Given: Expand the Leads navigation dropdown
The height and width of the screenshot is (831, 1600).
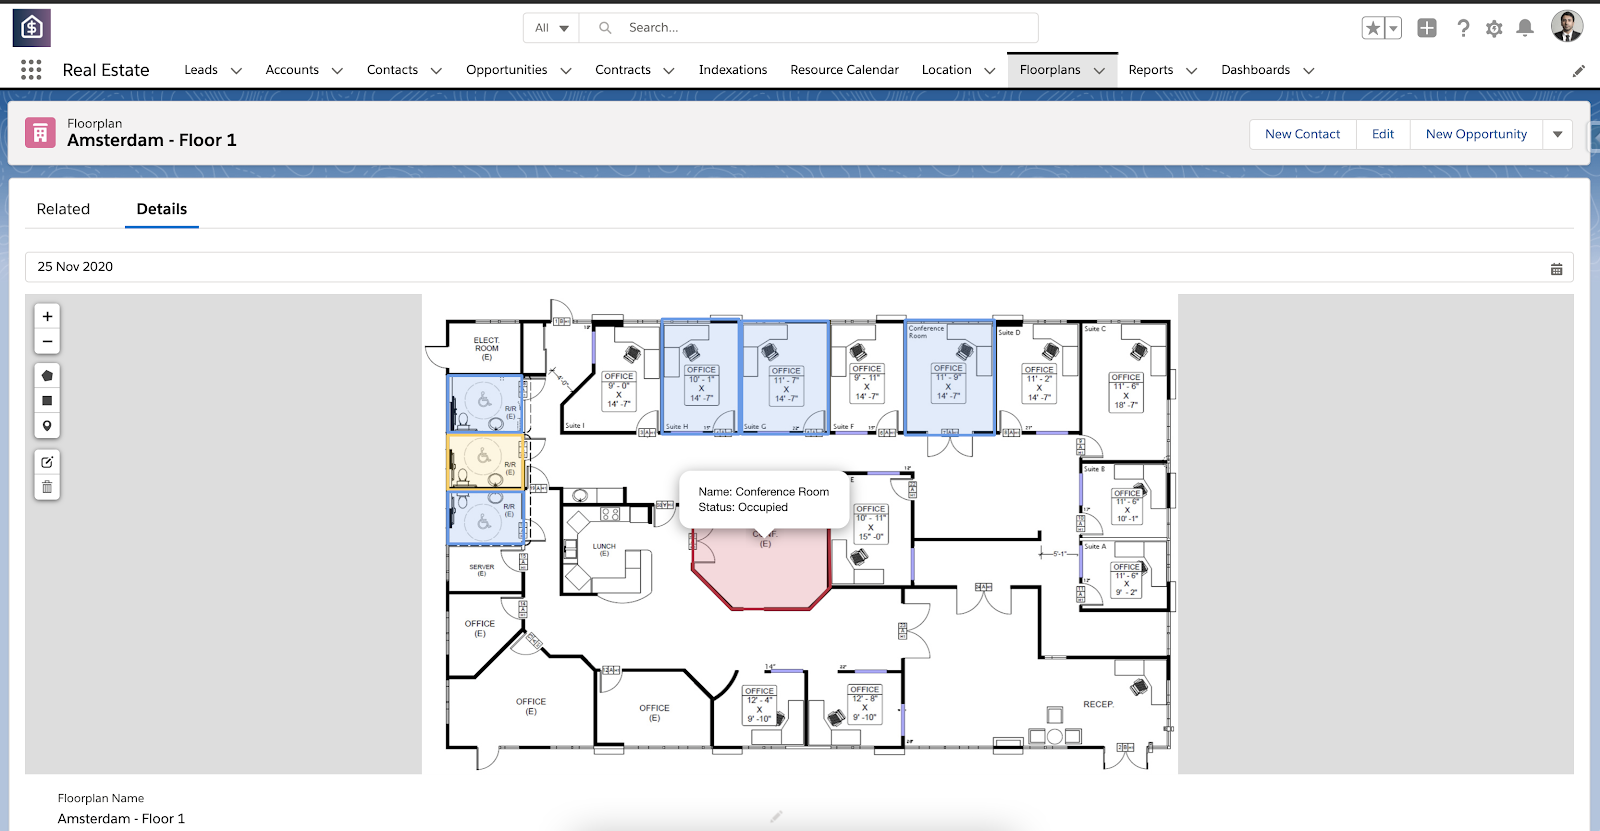Looking at the screenshot, I should pyautogui.click(x=236, y=71).
